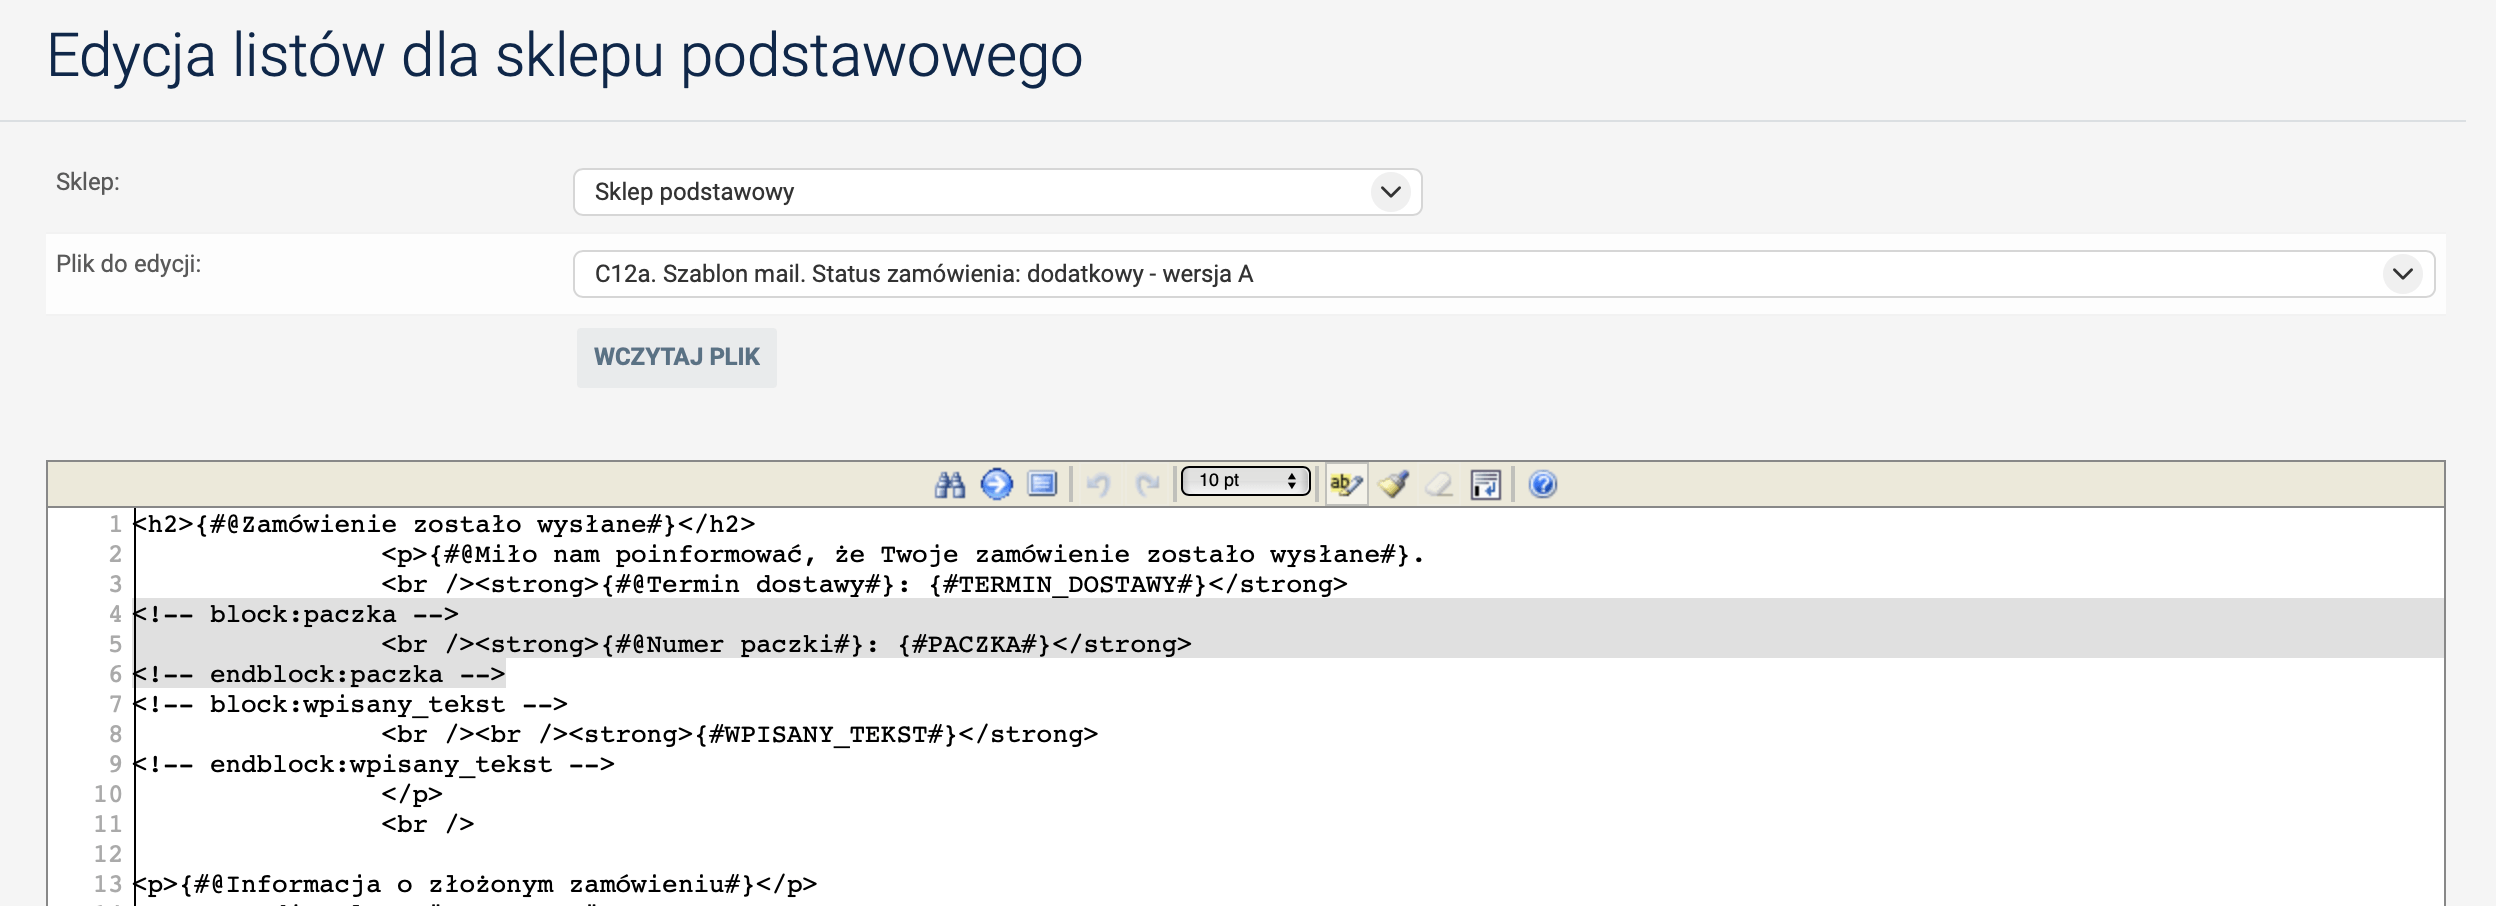This screenshot has width=2496, height=906.
Task: Toggle syntax highlight ab icon
Action: tap(1346, 485)
